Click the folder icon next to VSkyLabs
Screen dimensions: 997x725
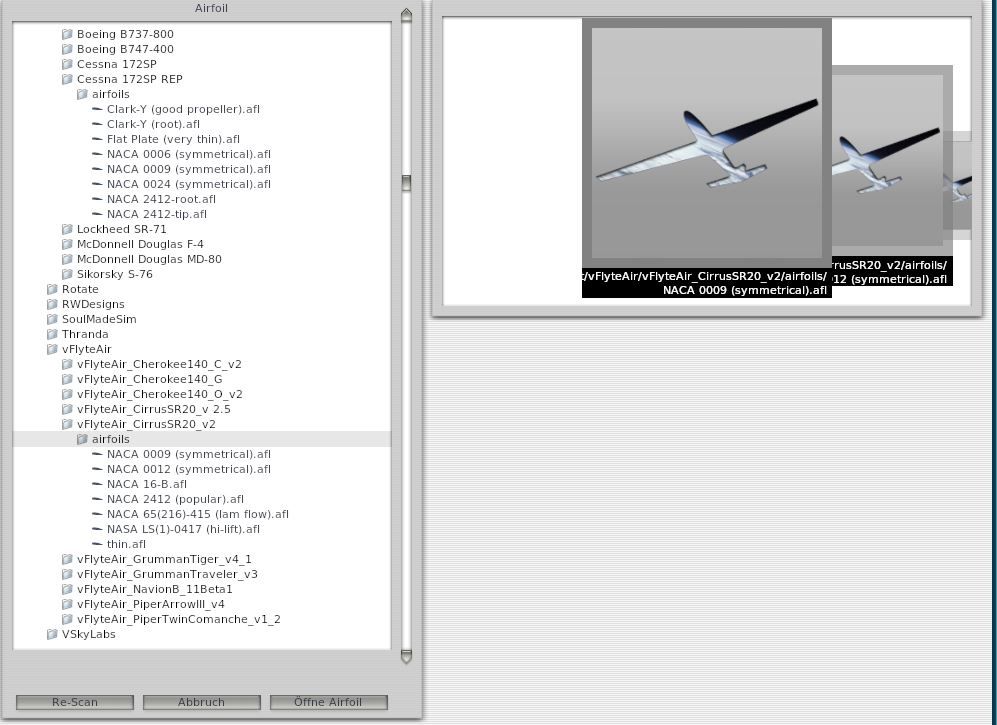coord(52,634)
